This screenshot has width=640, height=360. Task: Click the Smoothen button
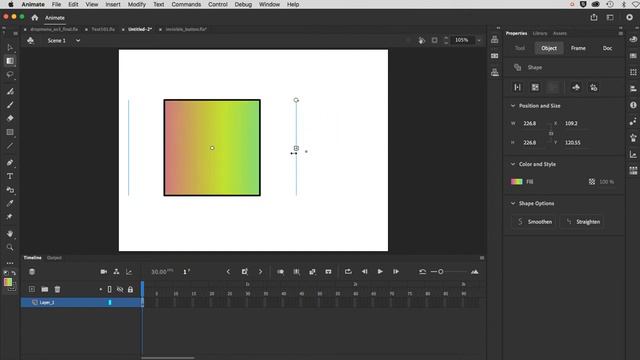pyautogui.click(x=534, y=222)
